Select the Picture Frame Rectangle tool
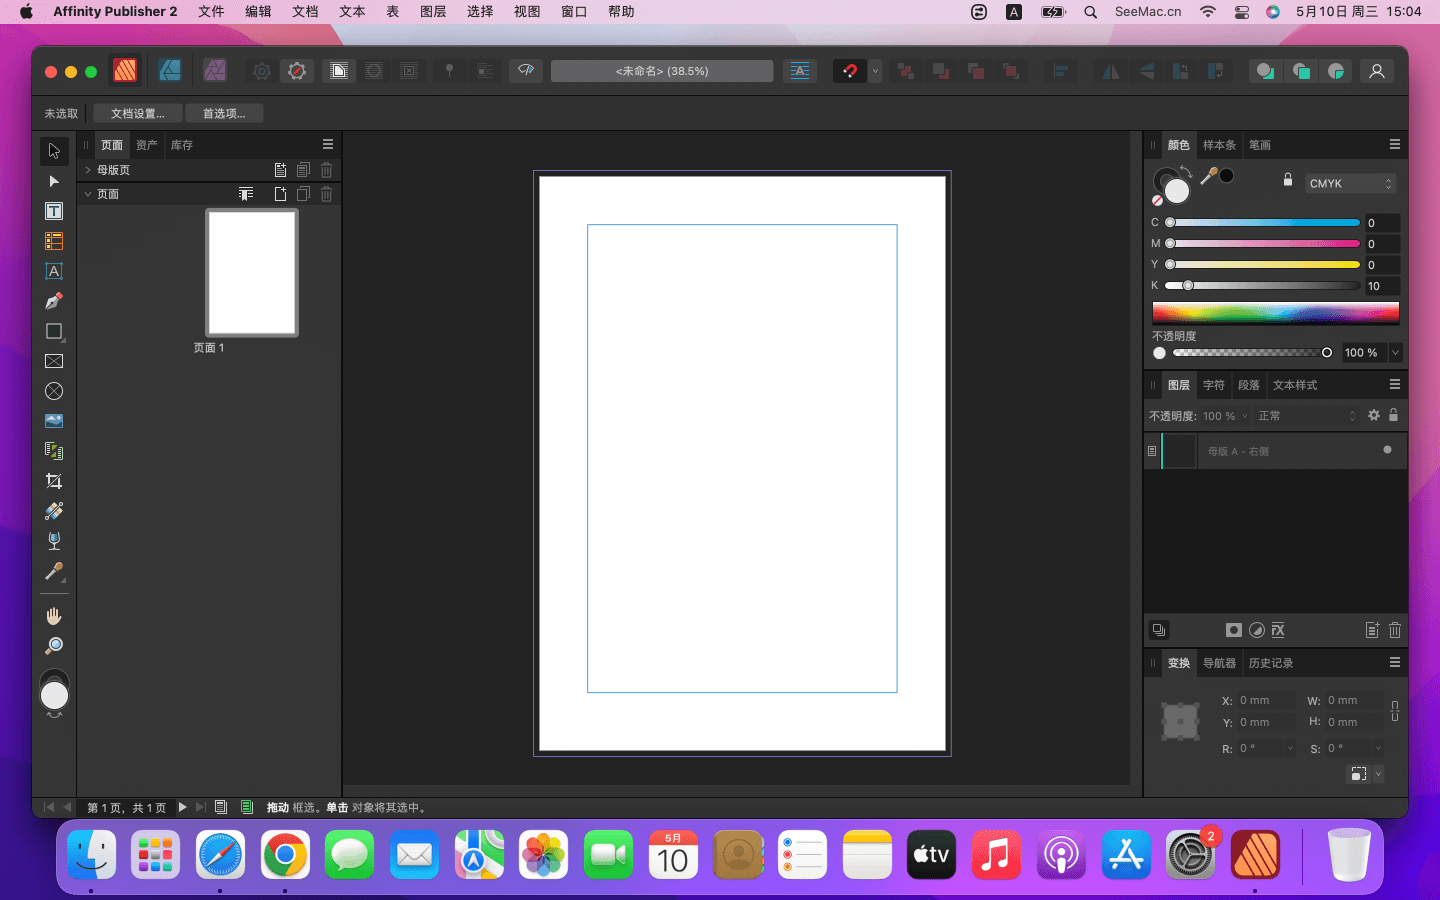1440x900 pixels. click(x=54, y=361)
